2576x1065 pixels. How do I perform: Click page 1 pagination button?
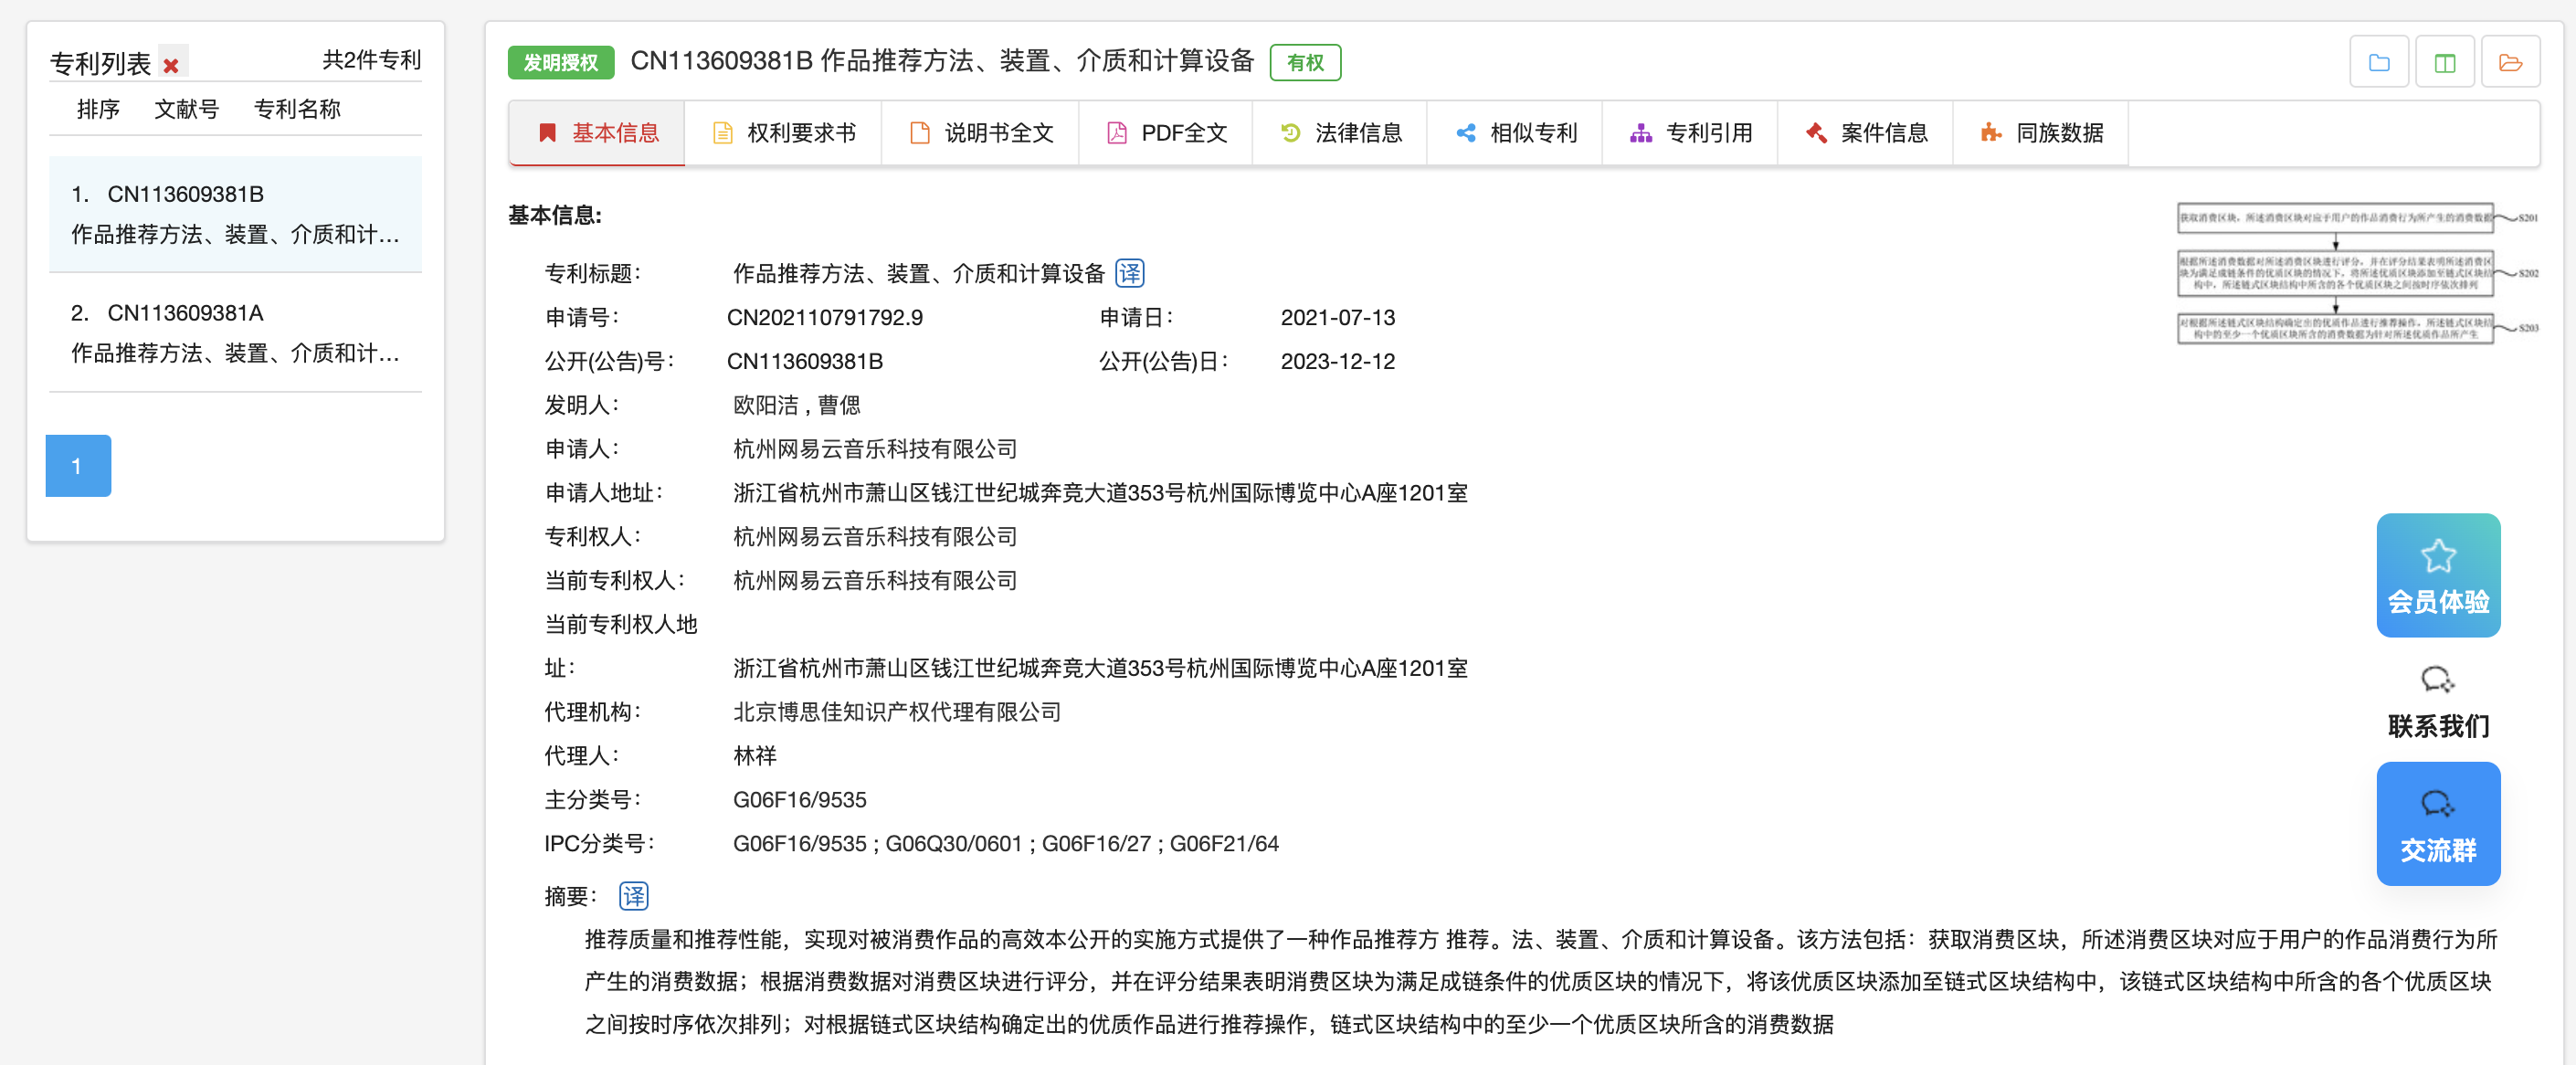click(x=78, y=466)
